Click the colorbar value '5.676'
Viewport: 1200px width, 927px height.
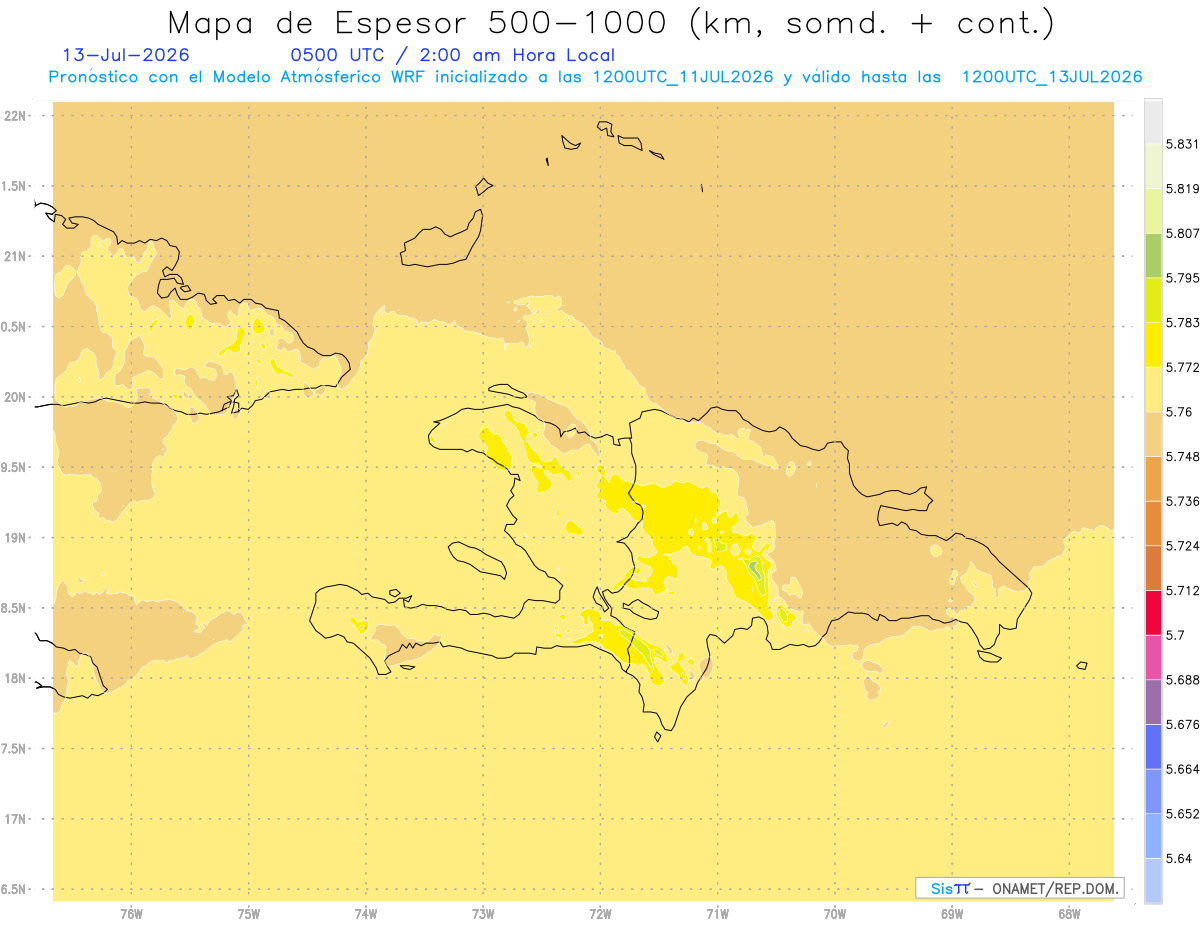[x=1182, y=724]
